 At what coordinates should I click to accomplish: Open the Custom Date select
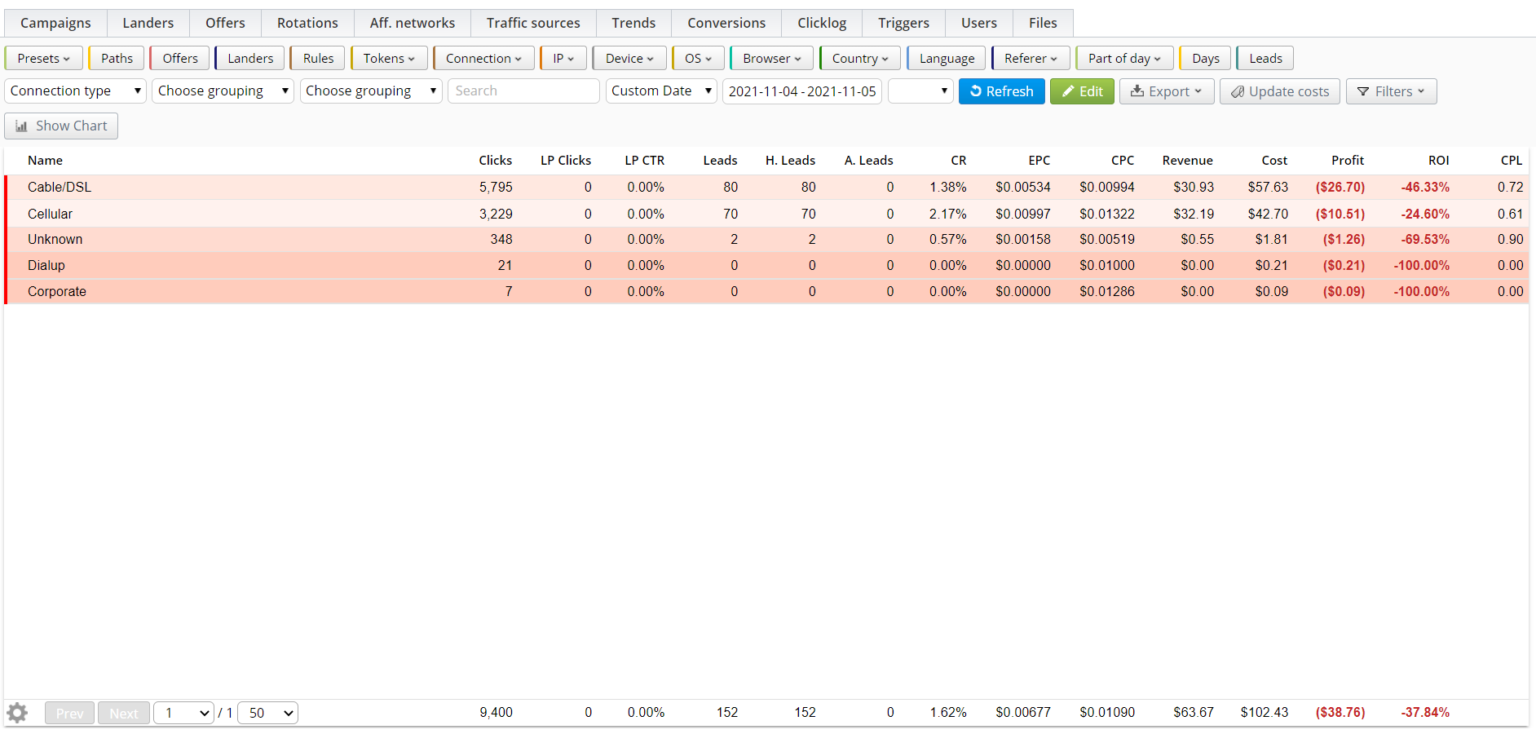coord(662,91)
